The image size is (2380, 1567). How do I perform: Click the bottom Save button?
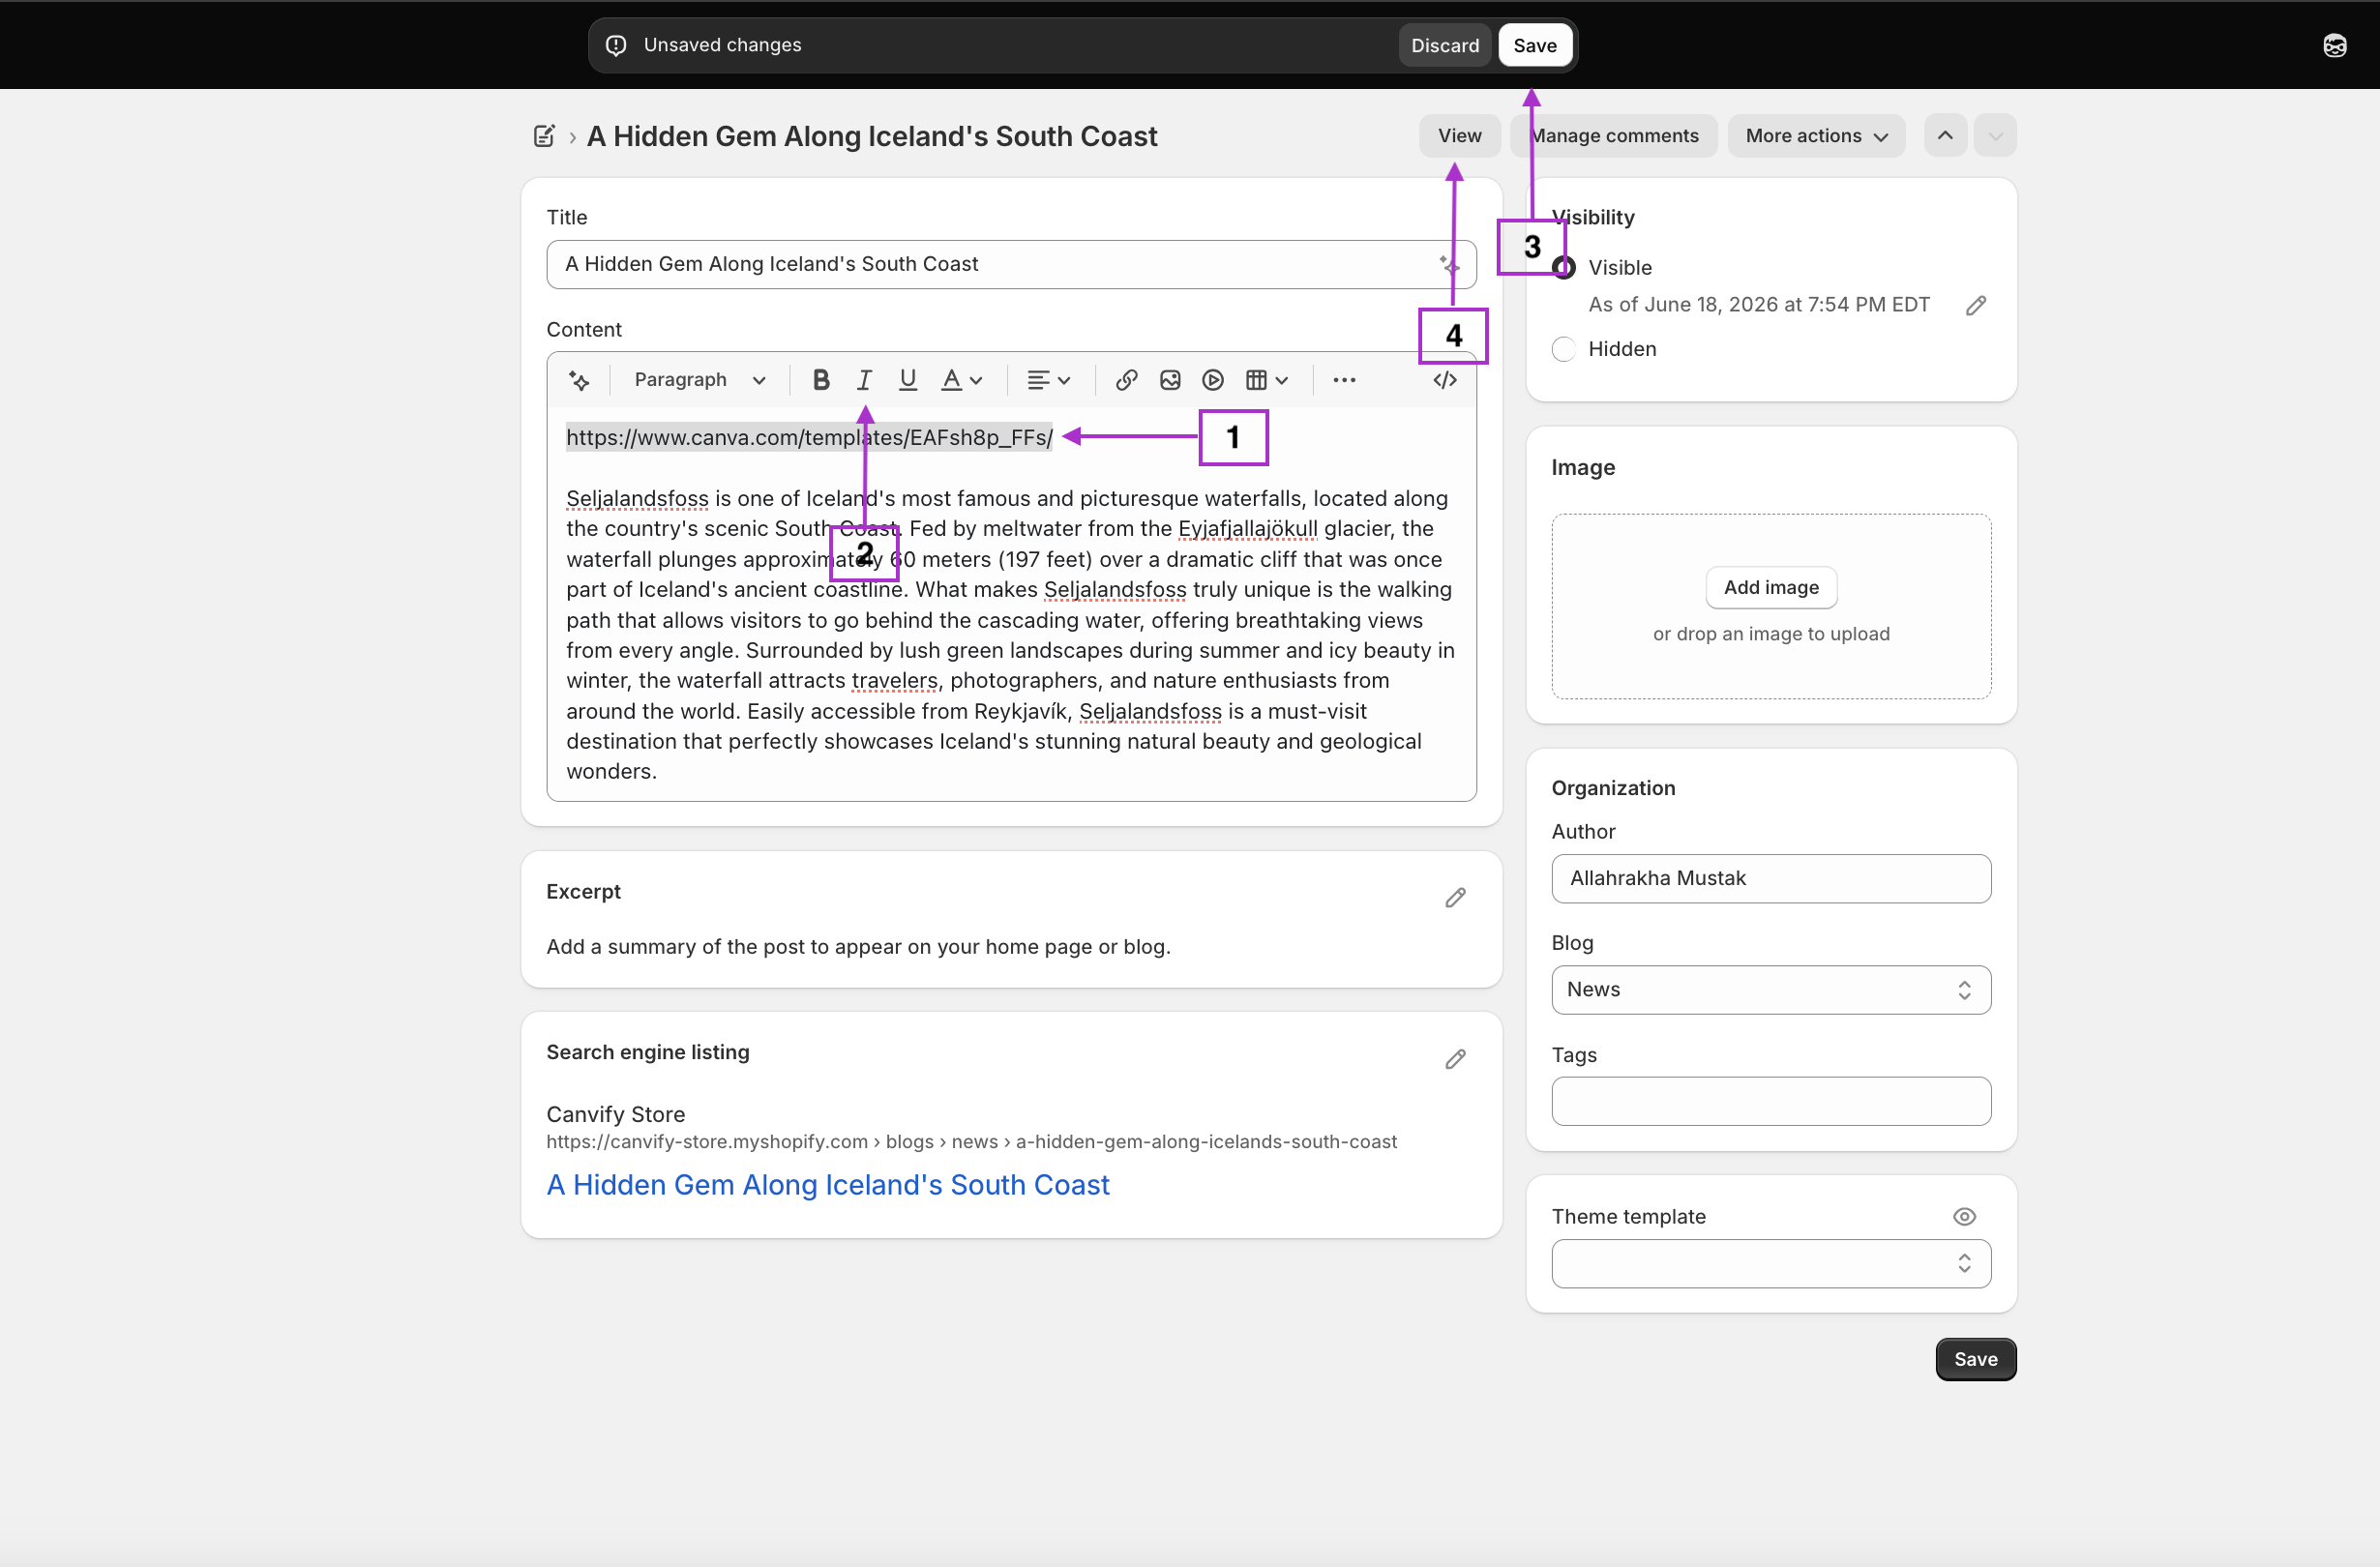1975,1360
